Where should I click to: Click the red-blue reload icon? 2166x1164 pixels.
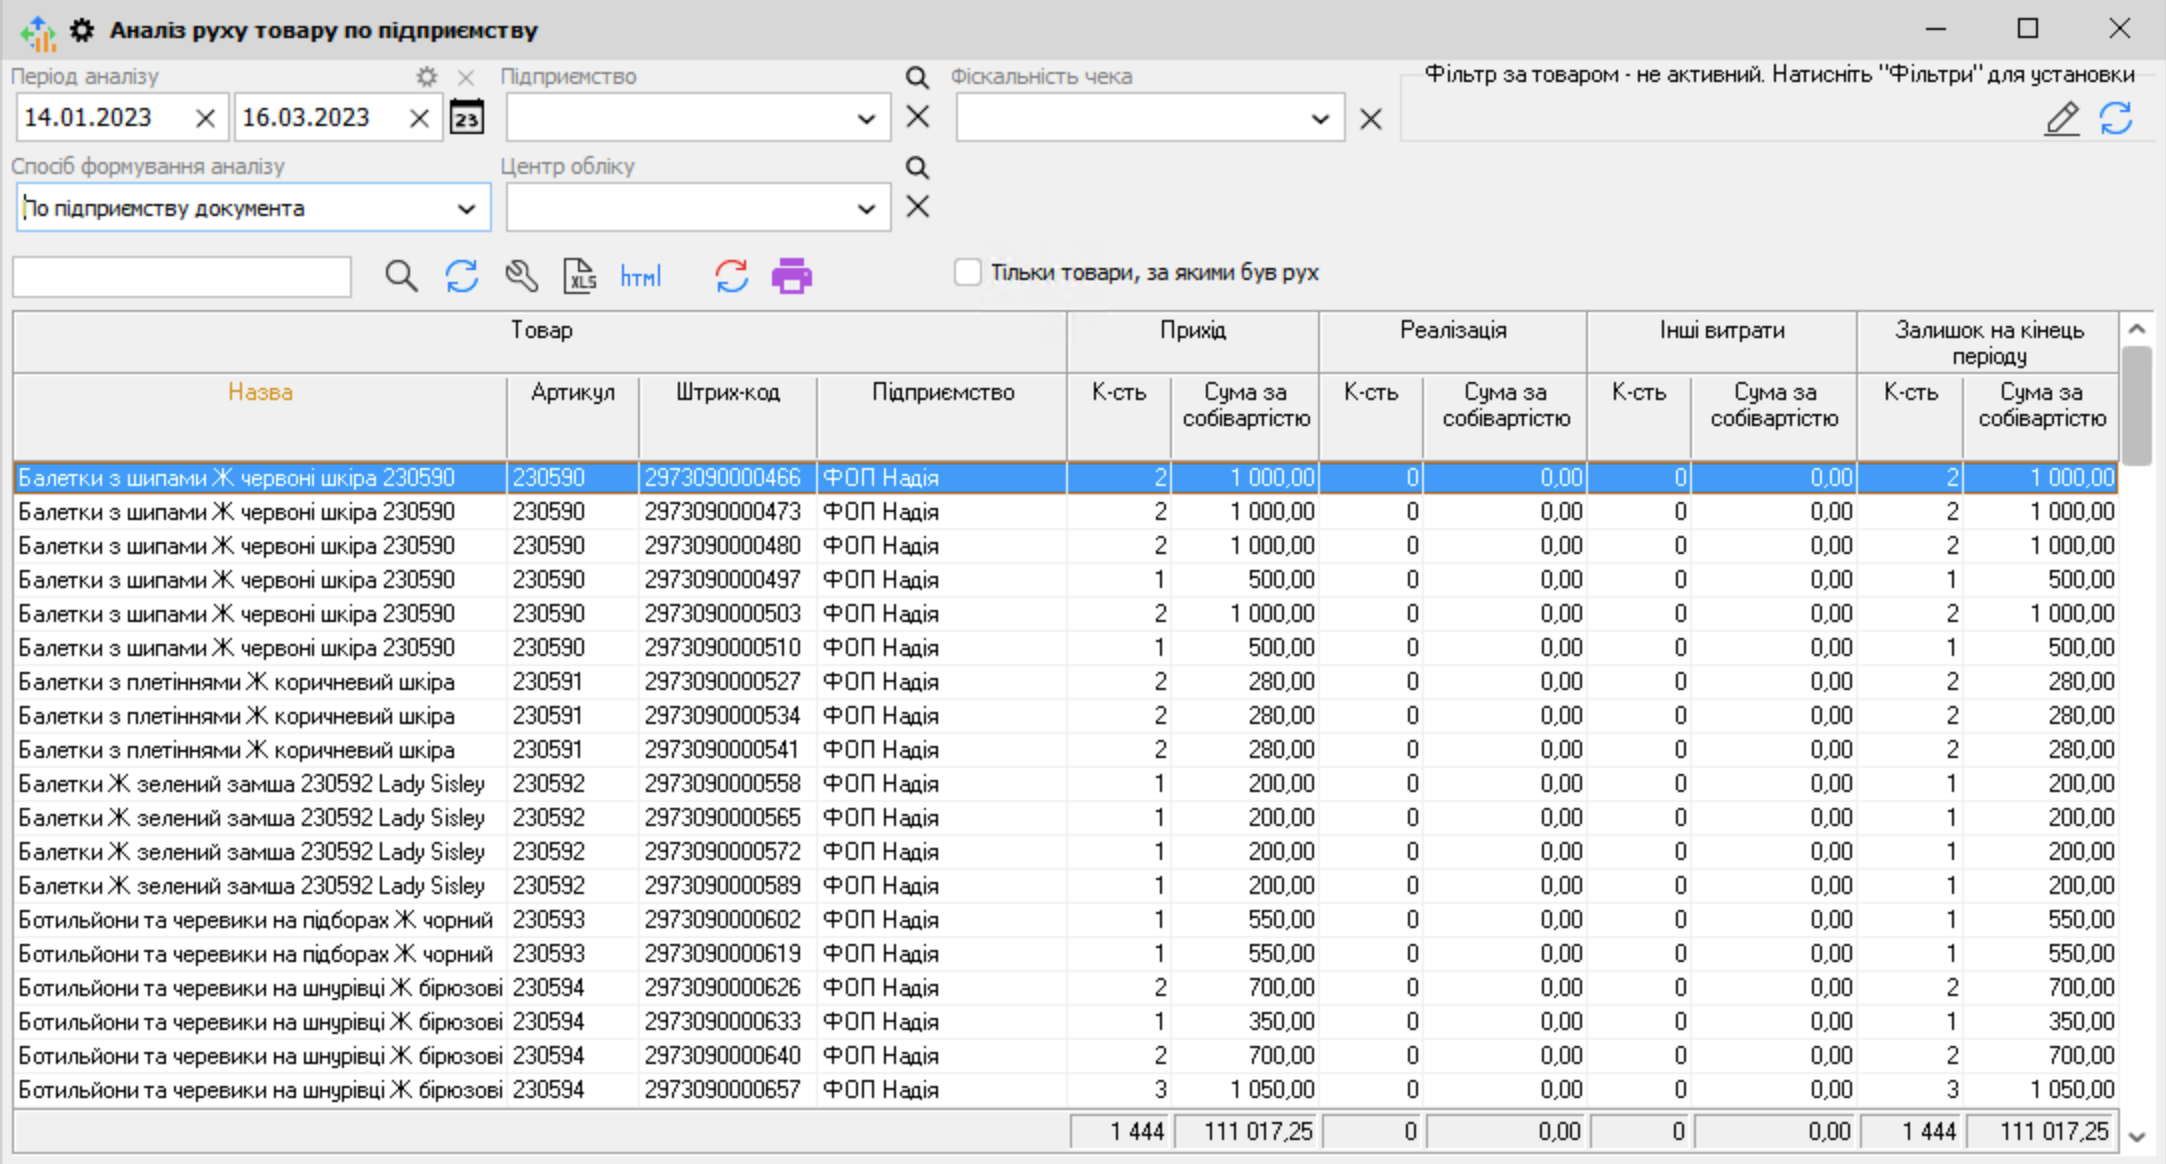pyautogui.click(x=731, y=276)
